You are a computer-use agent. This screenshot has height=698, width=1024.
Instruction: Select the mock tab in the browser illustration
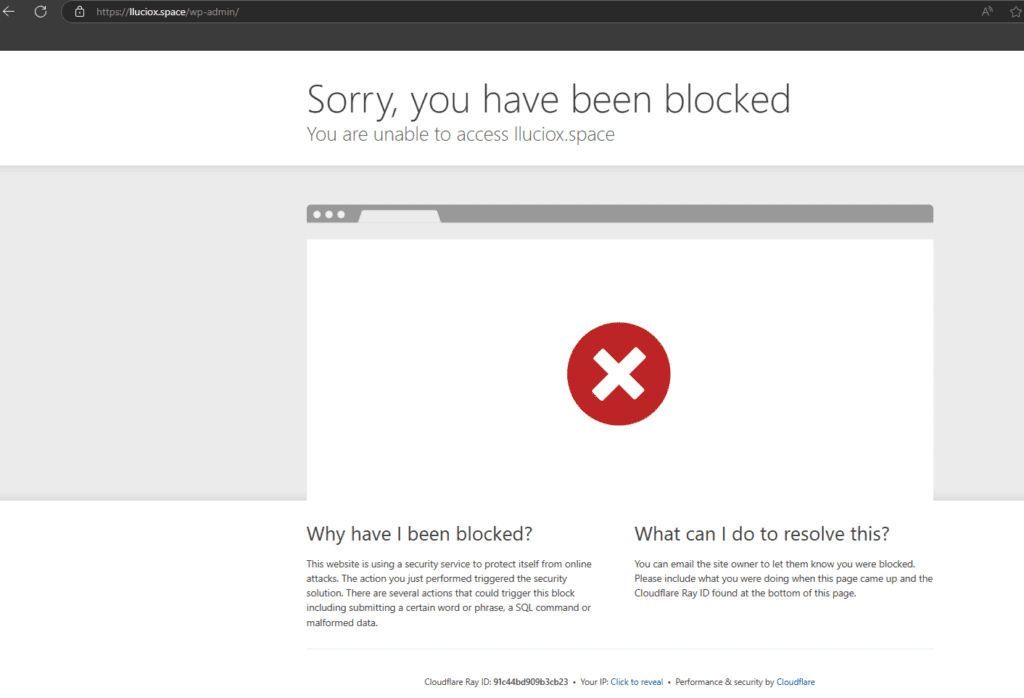coord(399,216)
